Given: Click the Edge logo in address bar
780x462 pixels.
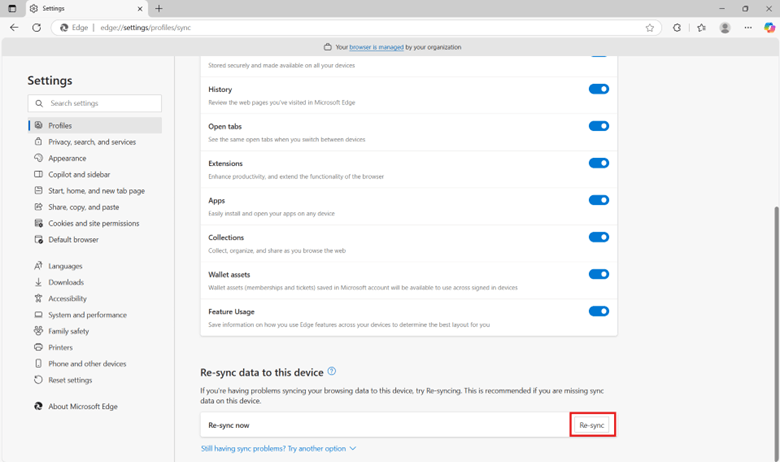Looking at the screenshot, I should click(x=64, y=28).
